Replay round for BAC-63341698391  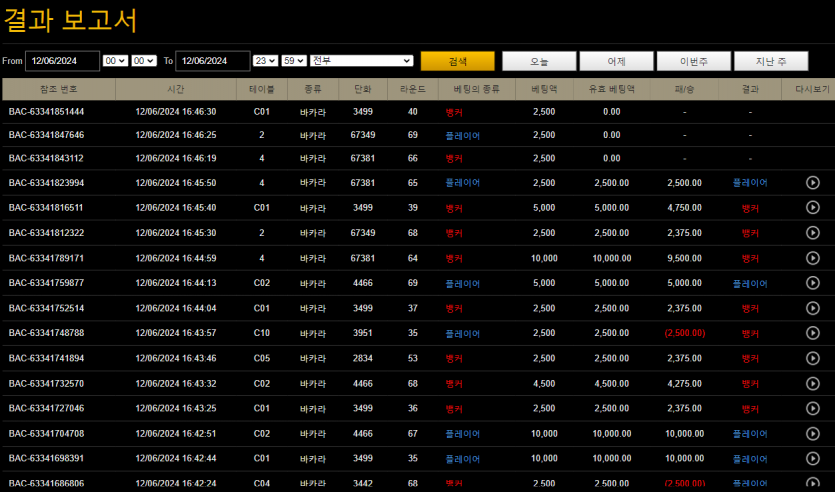click(x=813, y=458)
